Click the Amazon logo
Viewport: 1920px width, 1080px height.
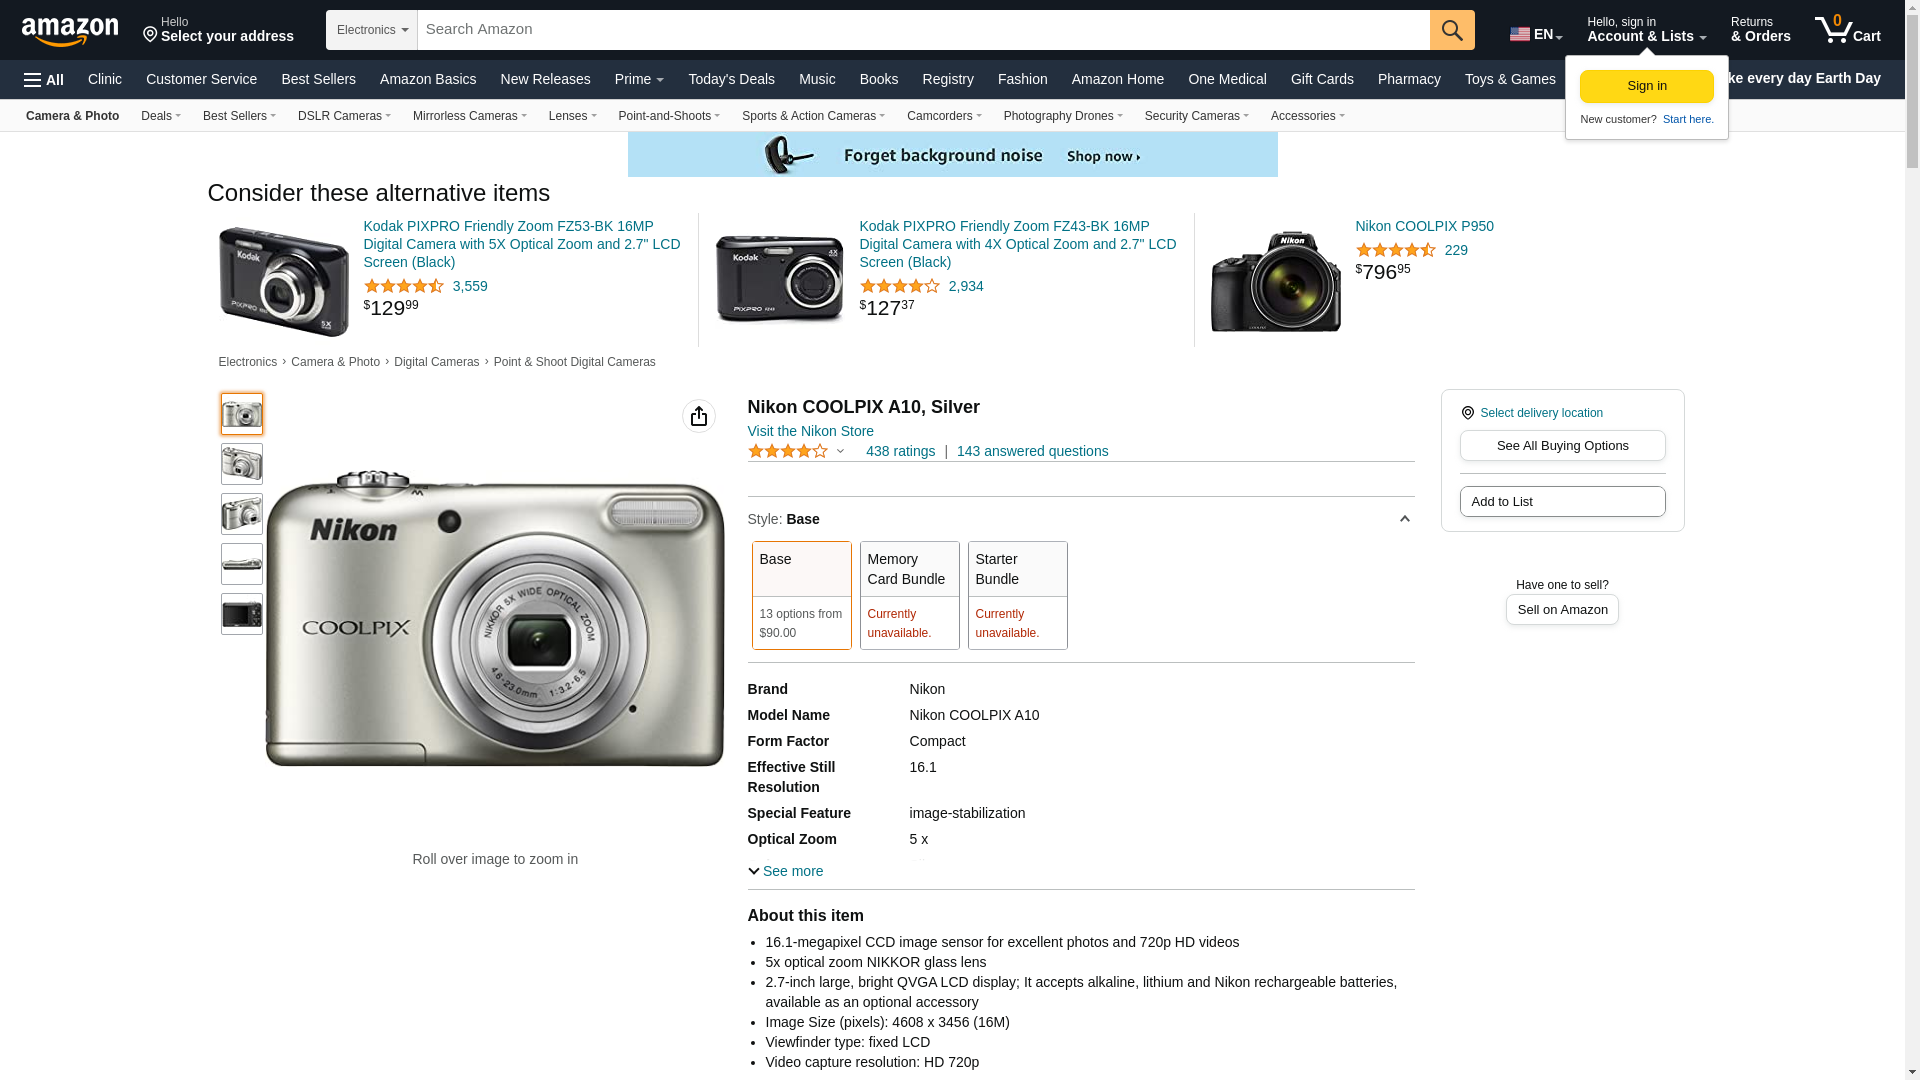point(70,31)
